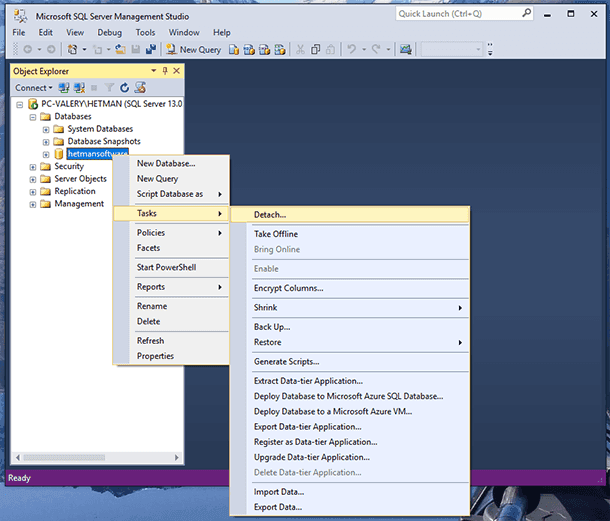The width and height of the screenshot is (610, 521).
Task: Click in the Quick Launch search field
Action: (459, 14)
